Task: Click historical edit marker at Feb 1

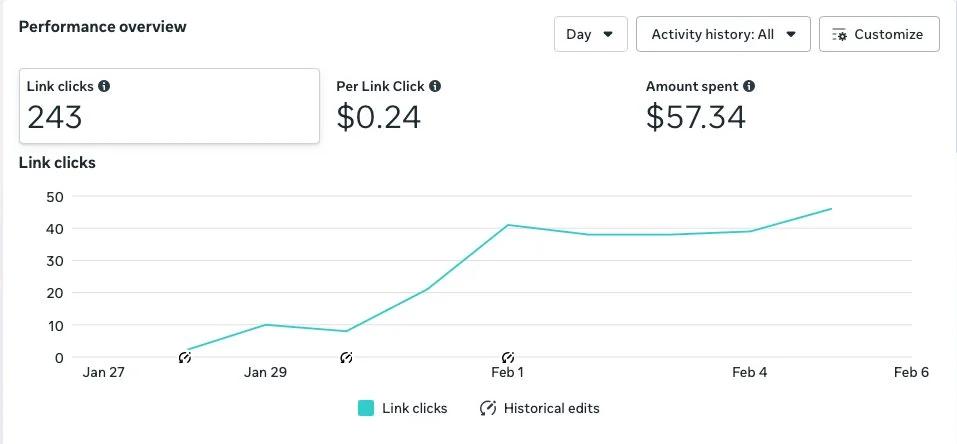Action: 508,357
